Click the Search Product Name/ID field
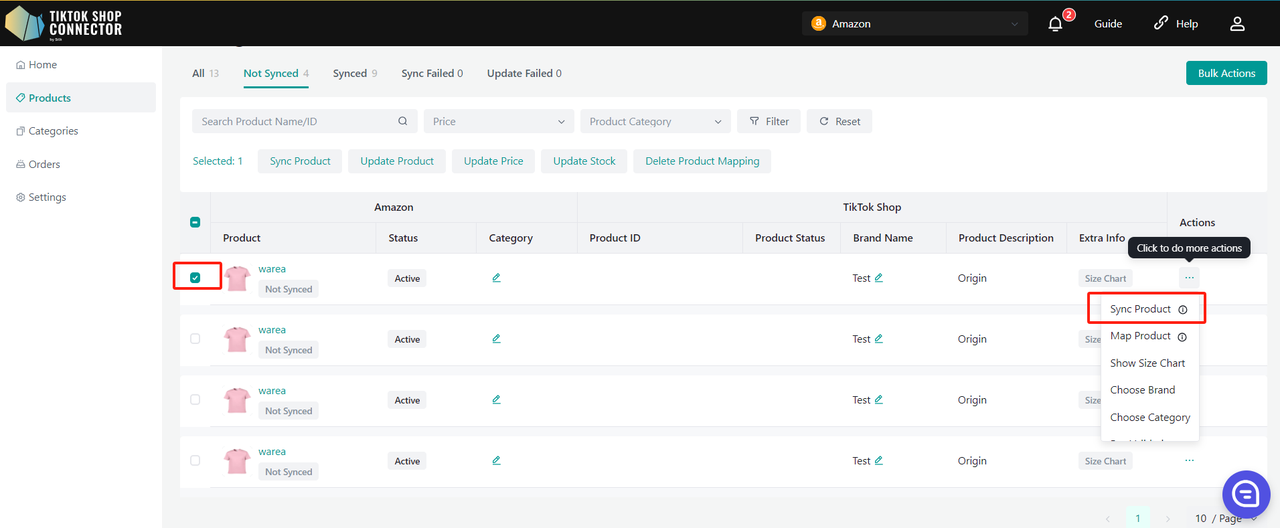This screenshot has height=528, width=1280. (x=295, y=121)
